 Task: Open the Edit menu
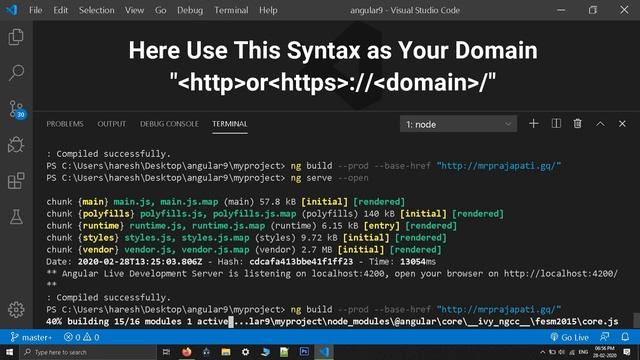coord(60,10)
